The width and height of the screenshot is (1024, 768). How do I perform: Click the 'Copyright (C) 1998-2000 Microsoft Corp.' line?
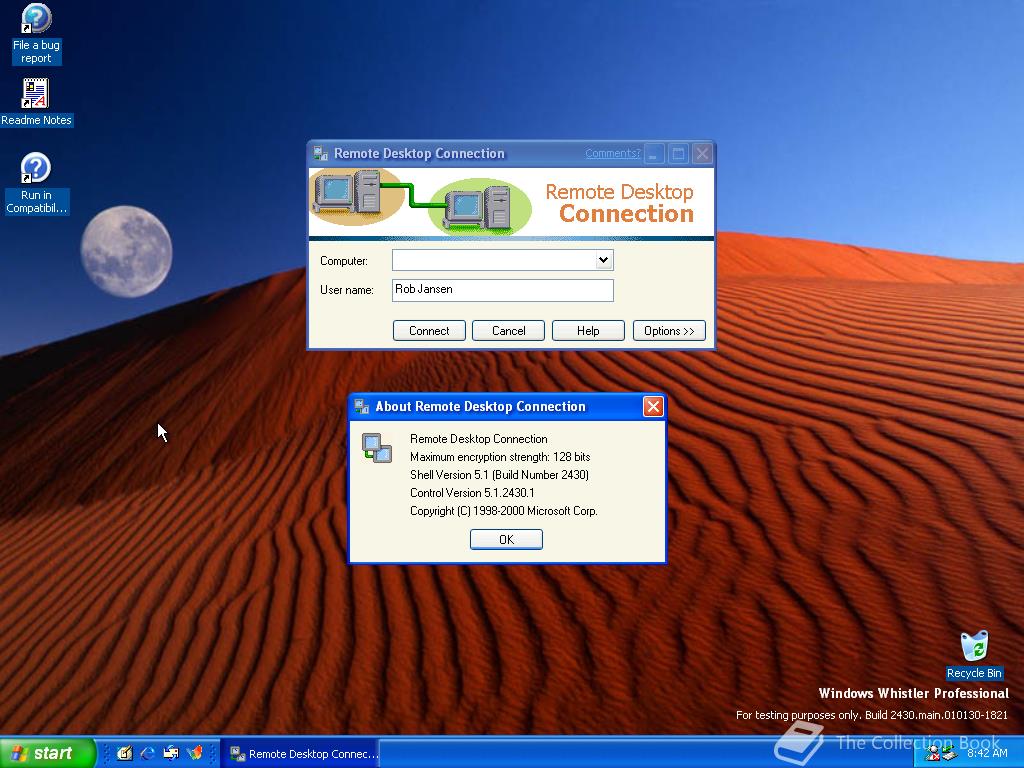click(x=504, y=511)
